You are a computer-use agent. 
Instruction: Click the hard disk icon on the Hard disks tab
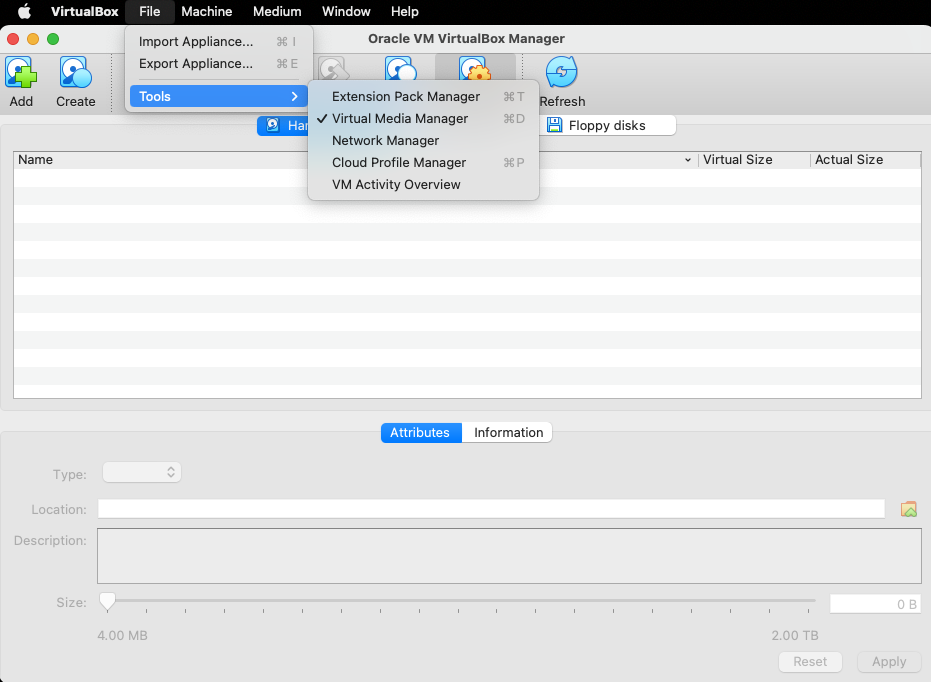tap(271, 125)
